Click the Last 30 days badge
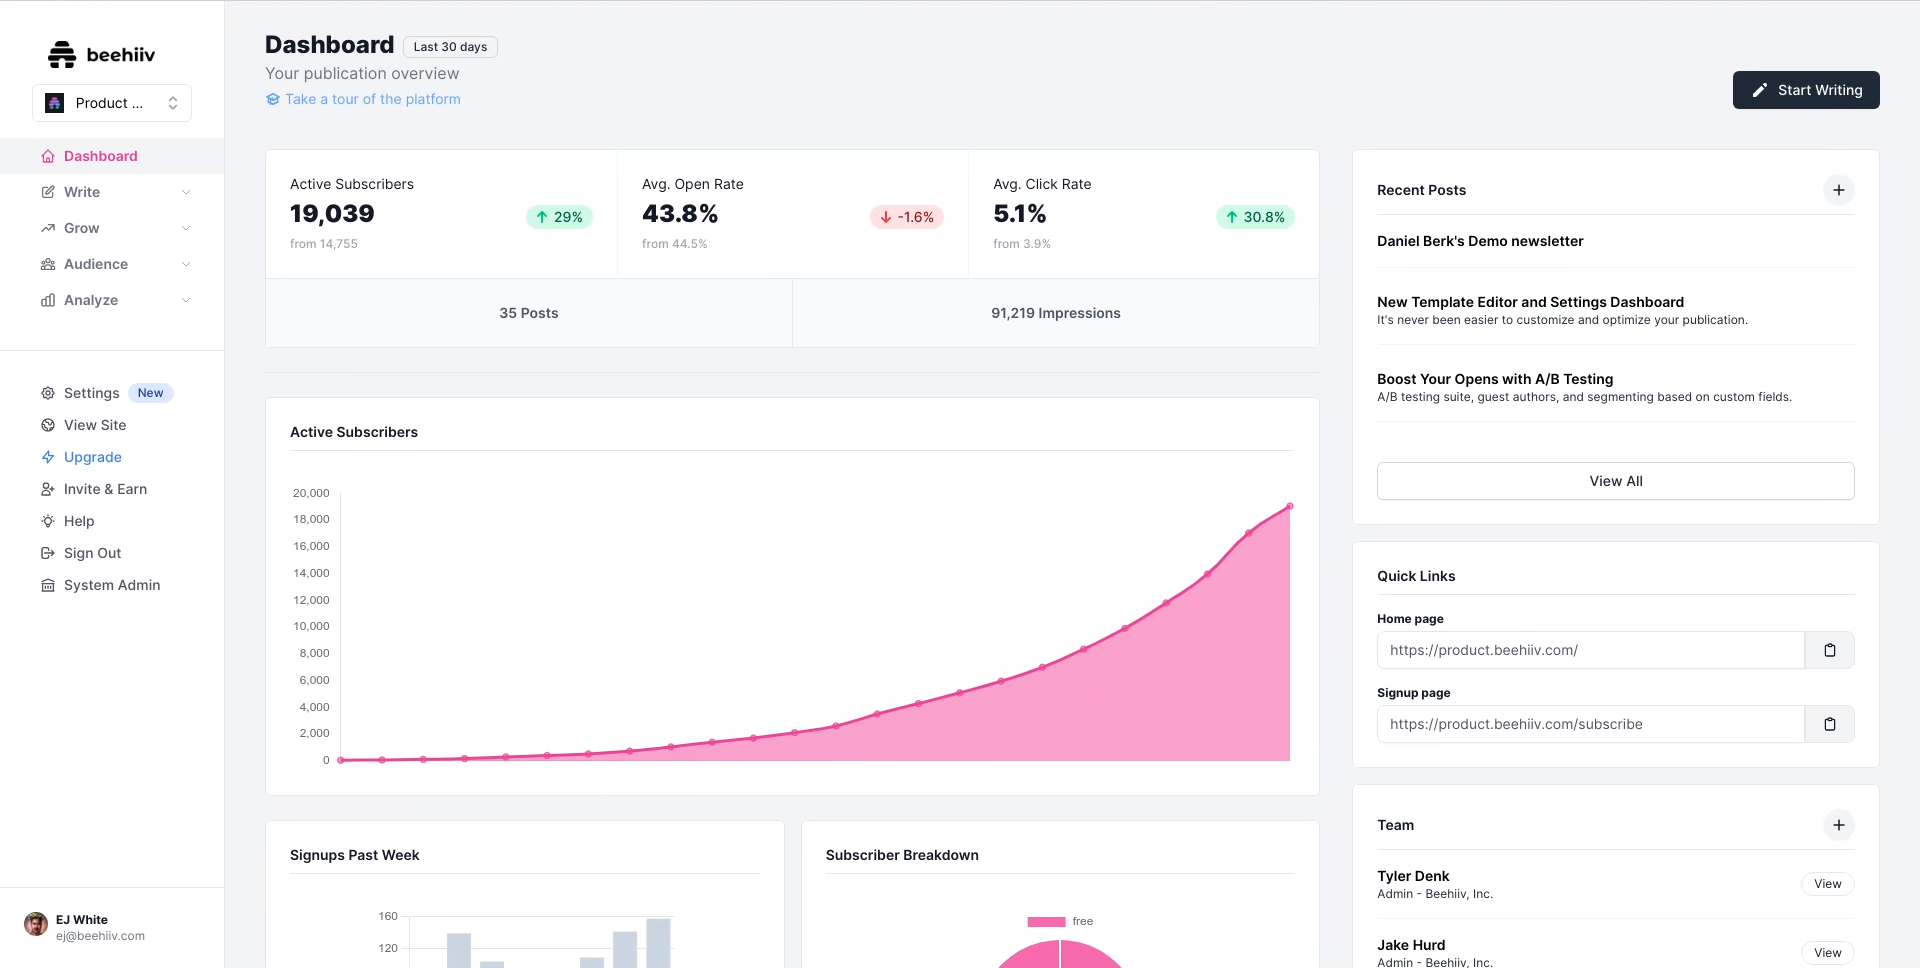This screenshot has width=1920, height=968. (450, 47)
